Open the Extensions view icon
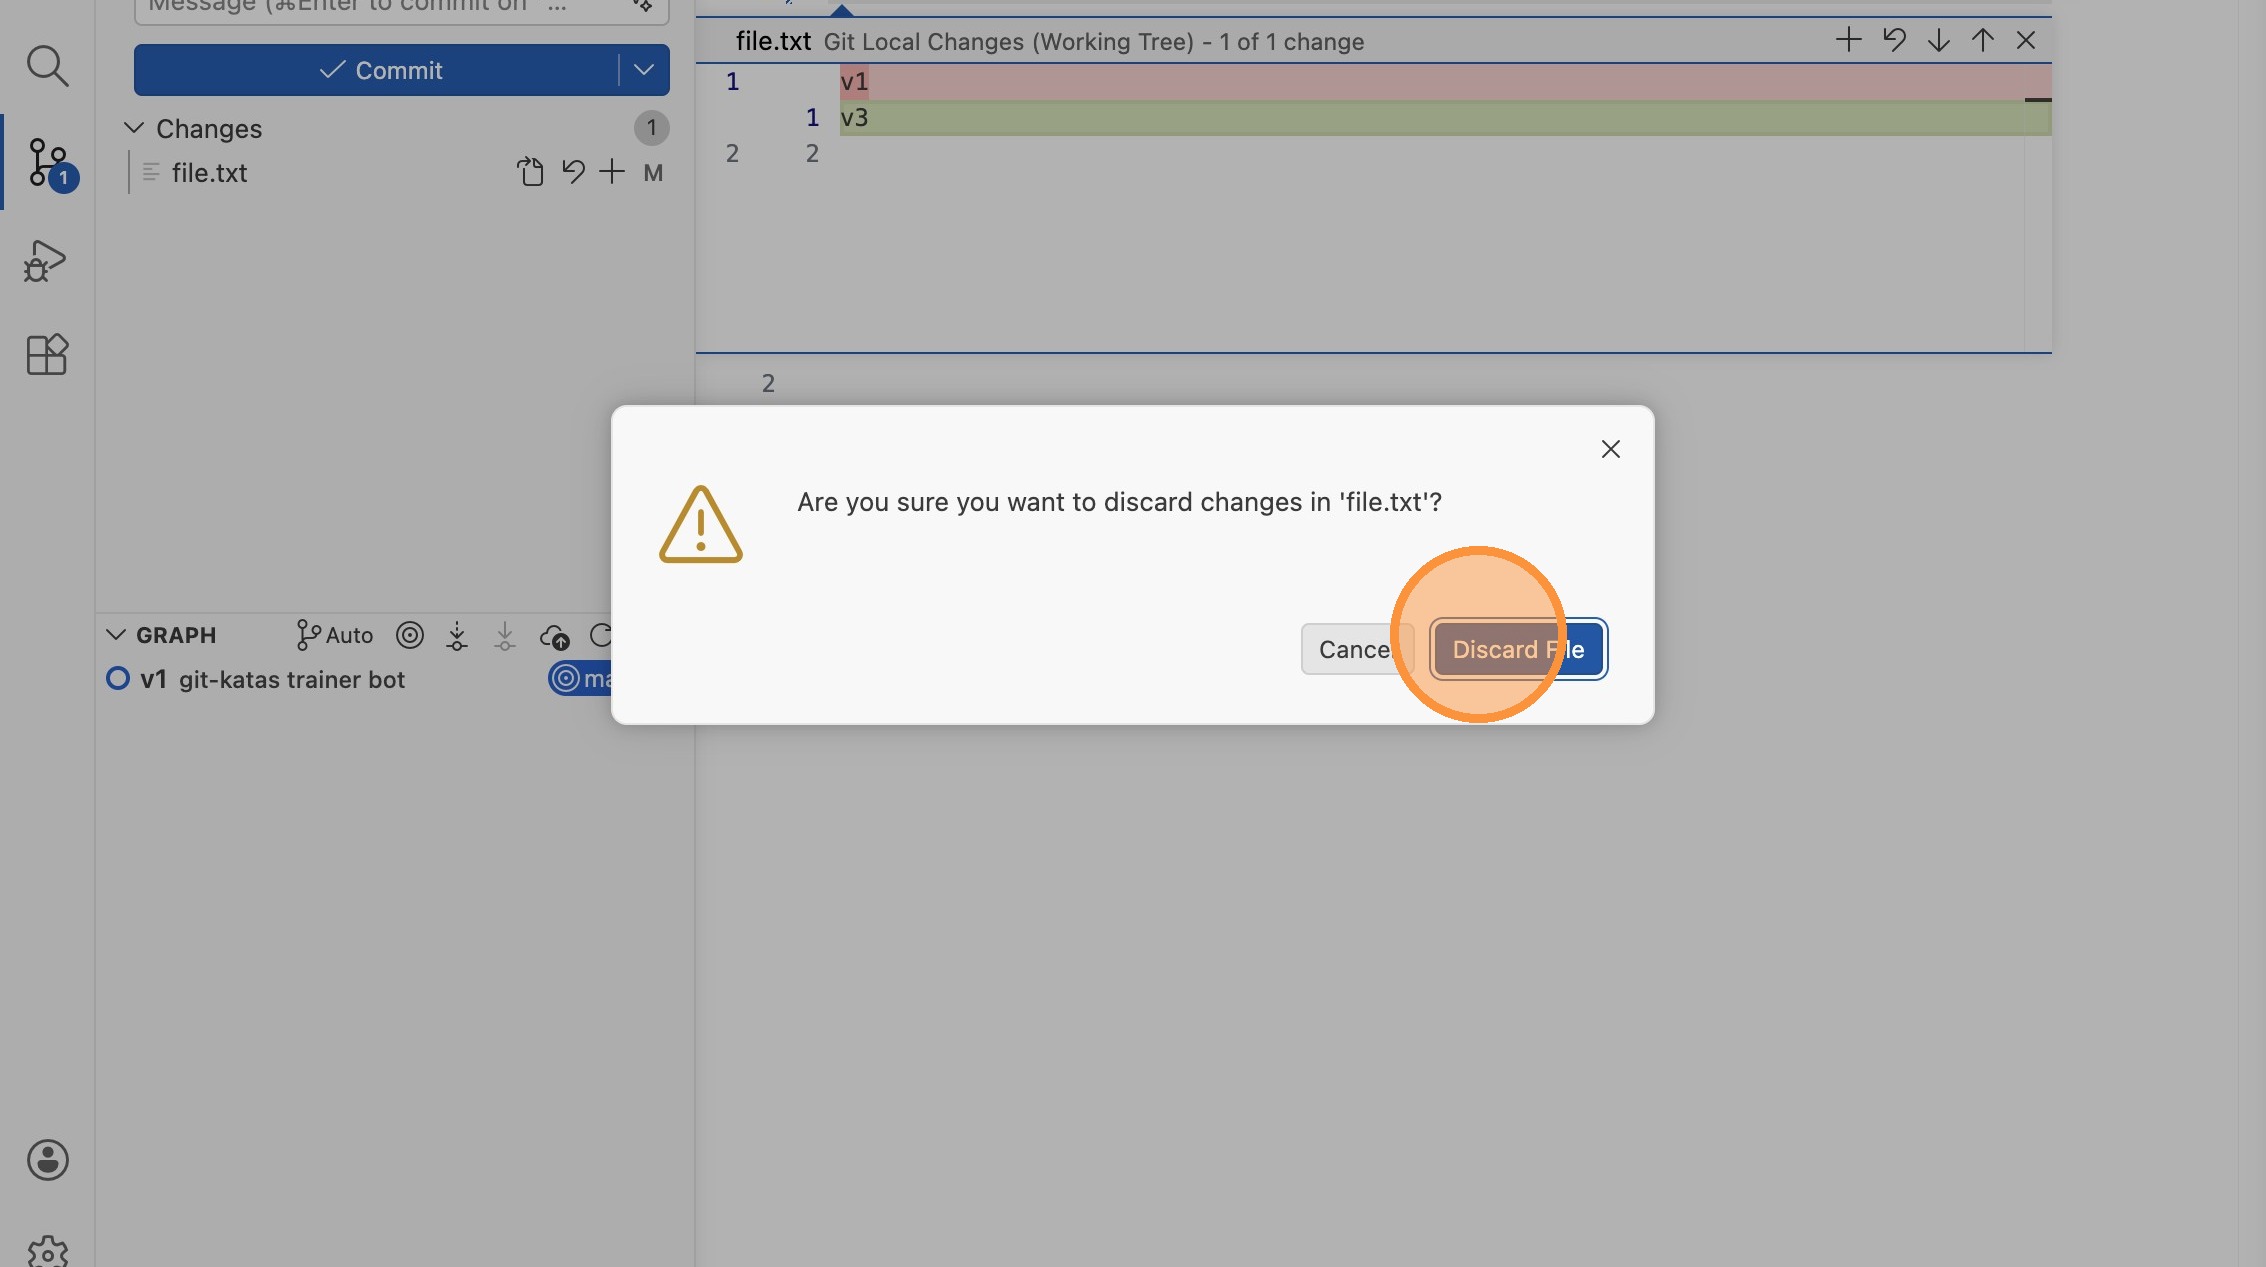Image resolution: width=2266 pixels, height=1267 pixels. (47, 355)
